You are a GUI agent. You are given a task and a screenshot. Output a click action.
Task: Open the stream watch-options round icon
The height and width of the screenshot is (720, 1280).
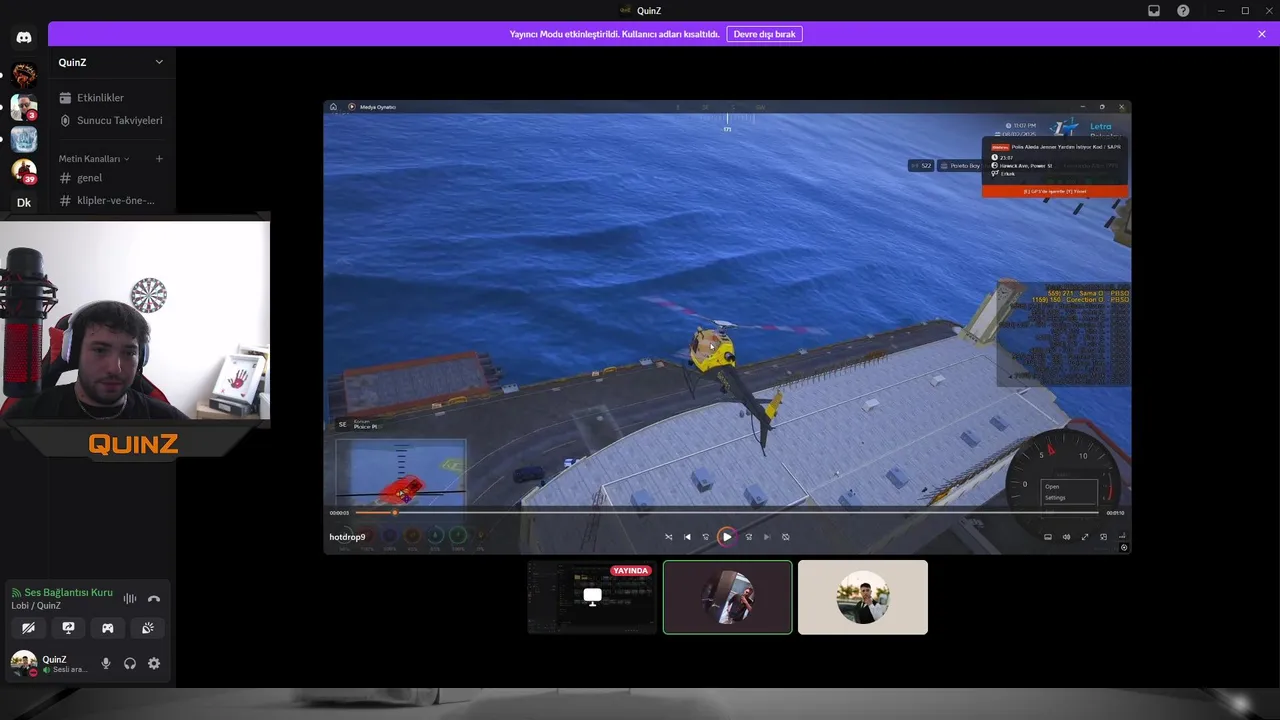point(1124,547)
